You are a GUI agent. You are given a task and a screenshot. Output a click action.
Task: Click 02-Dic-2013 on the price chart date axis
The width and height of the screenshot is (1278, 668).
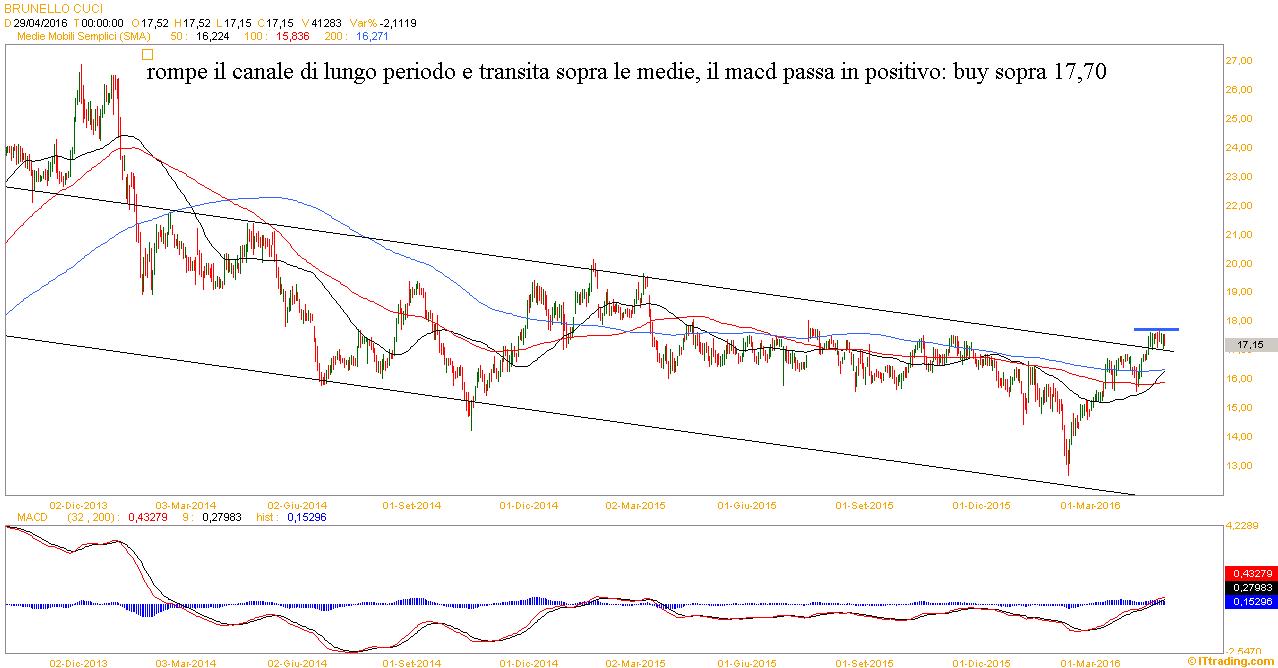[78, 505]
